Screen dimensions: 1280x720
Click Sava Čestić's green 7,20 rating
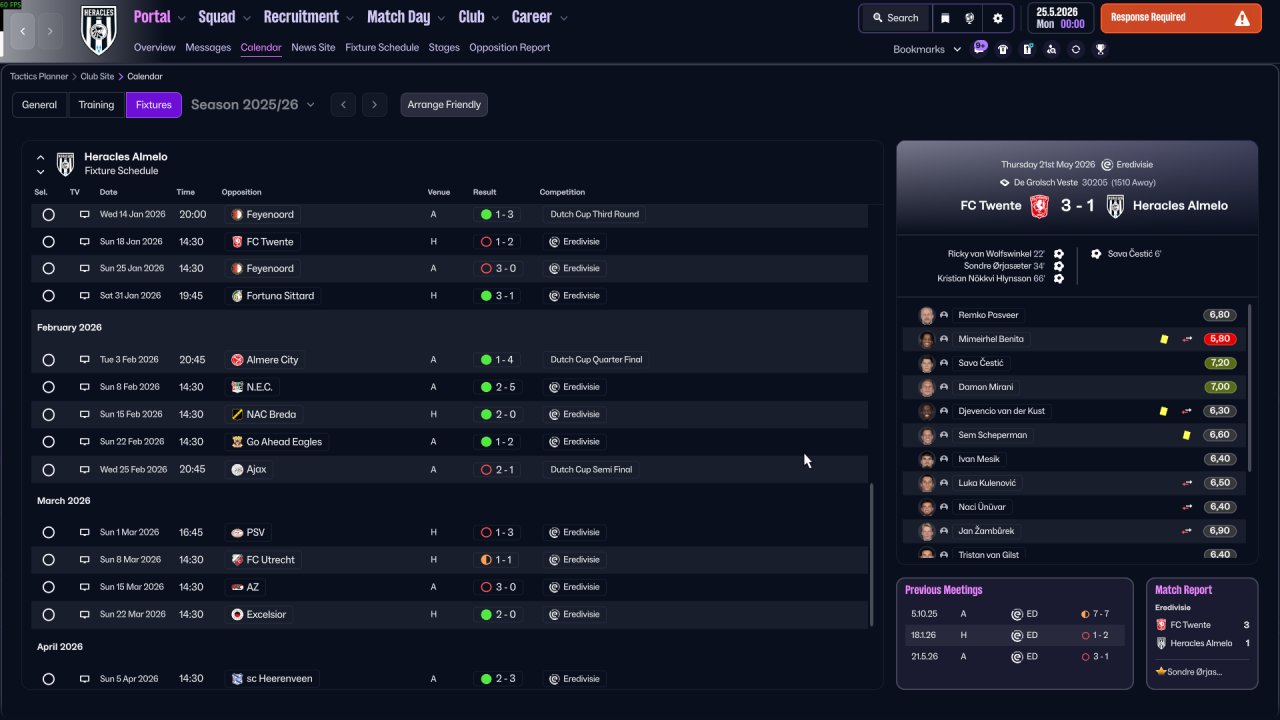[1220, 363]
